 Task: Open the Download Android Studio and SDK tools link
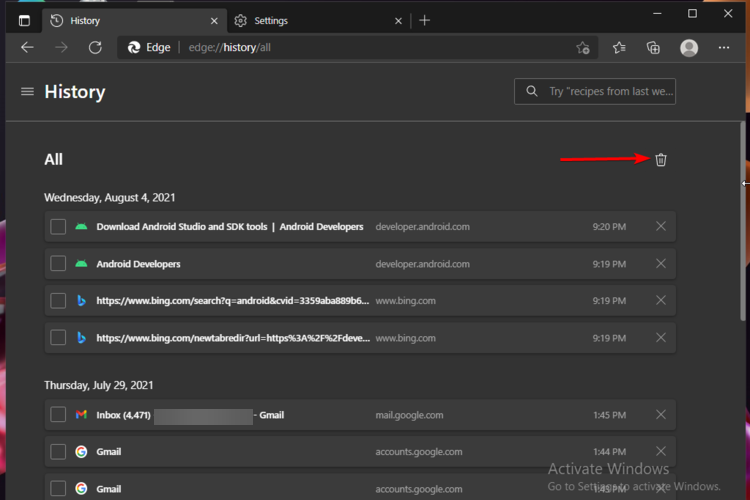(229, 227)
